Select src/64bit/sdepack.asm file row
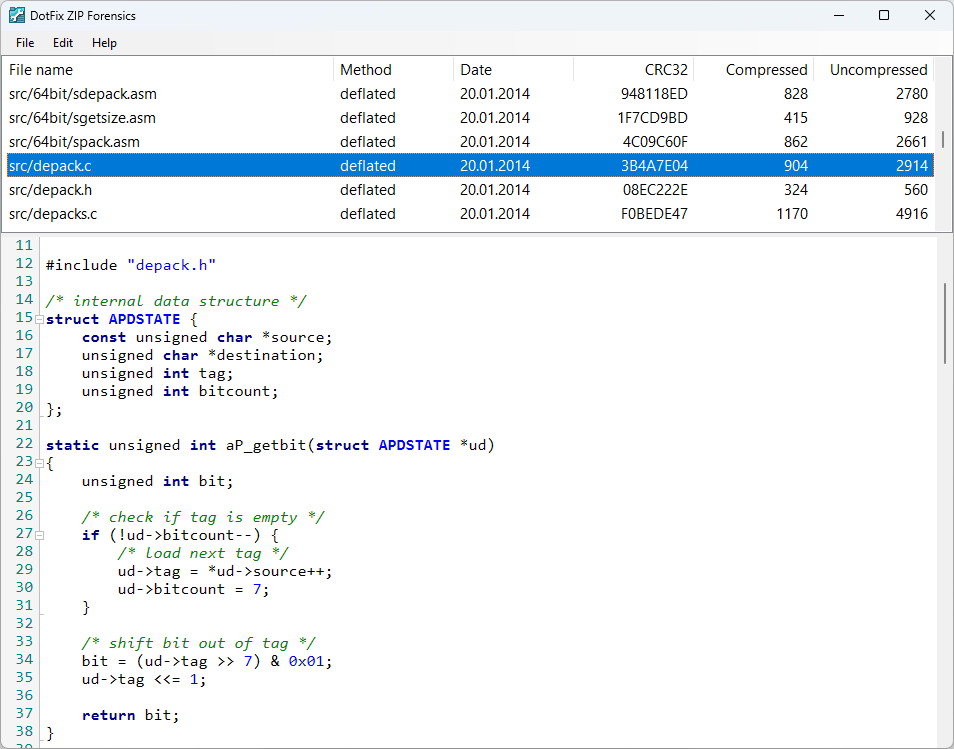This screenshot has height=749, width=954. (x=470, y=94)
